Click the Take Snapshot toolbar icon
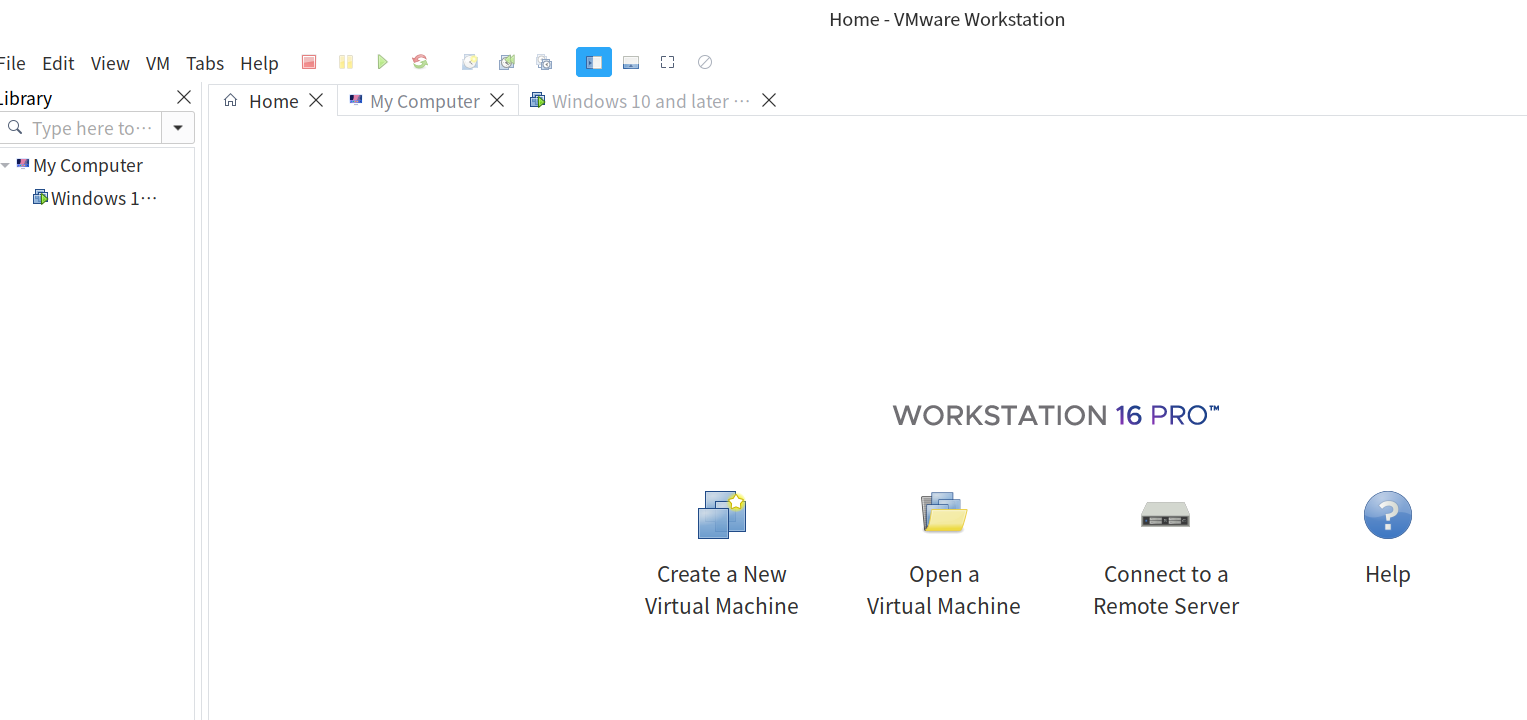 (x=469, y=62)
